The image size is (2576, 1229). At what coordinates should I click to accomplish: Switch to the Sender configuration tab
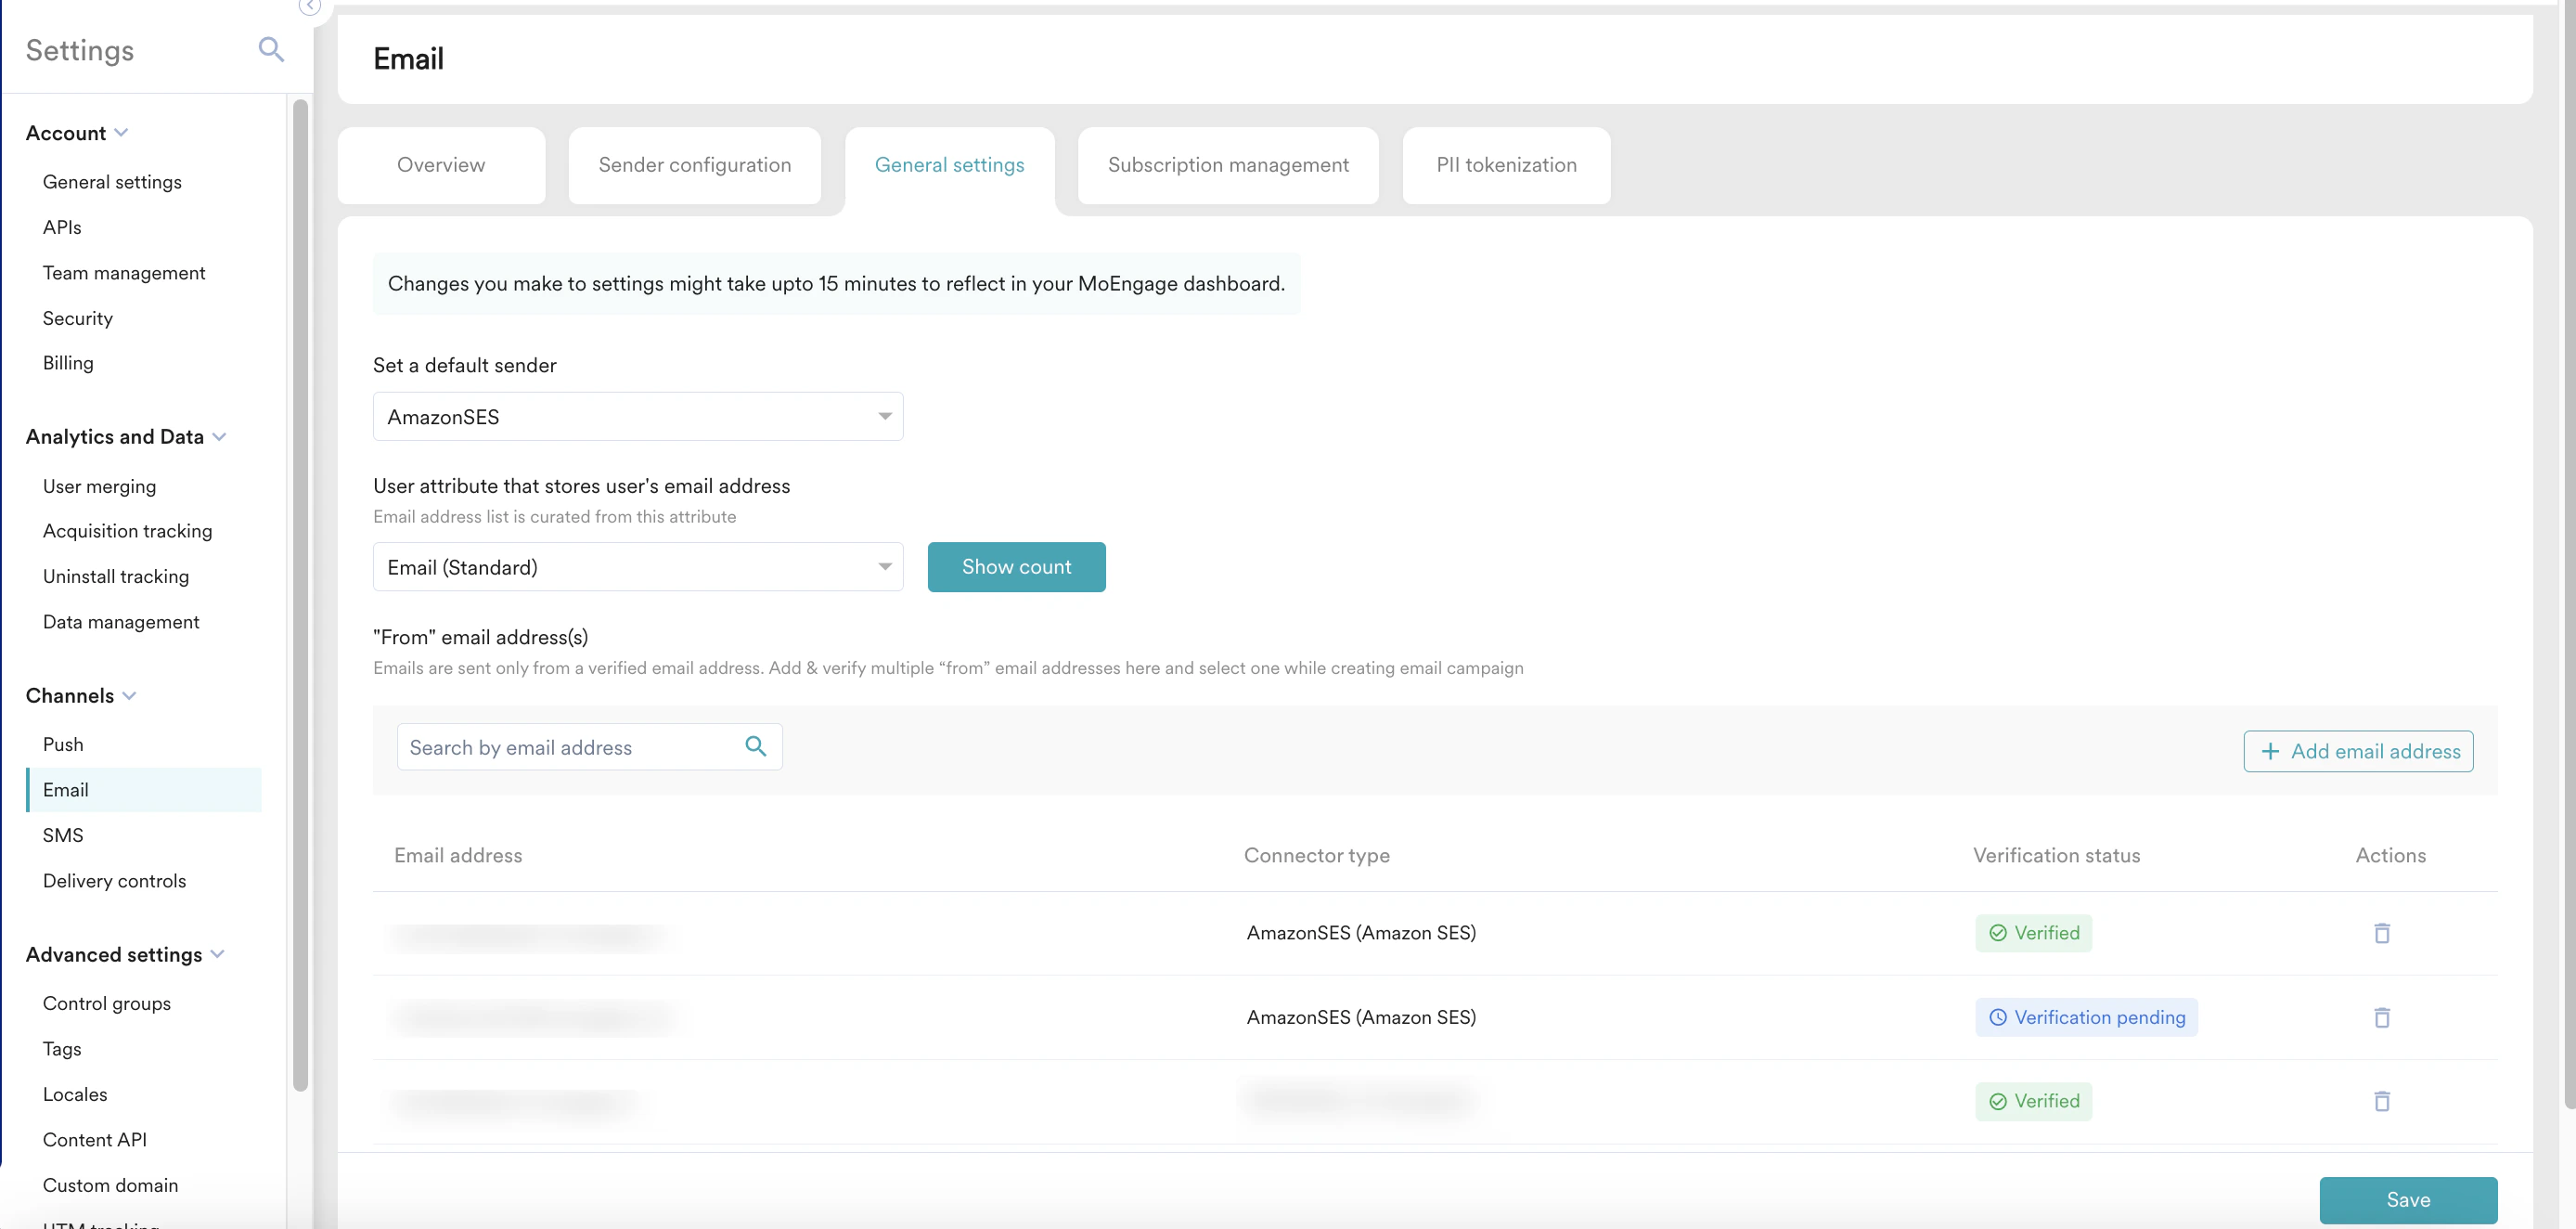694,165
